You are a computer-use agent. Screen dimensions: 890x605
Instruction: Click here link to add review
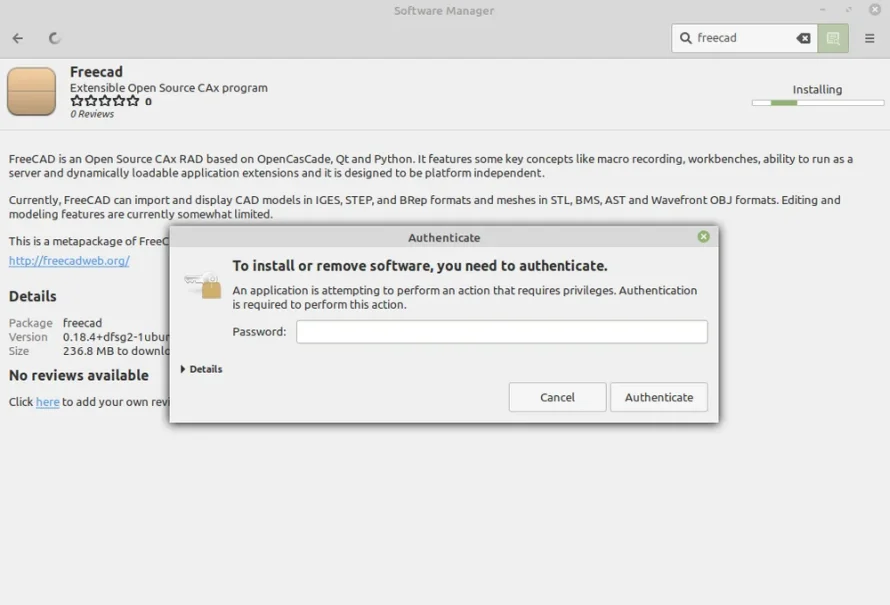48,402
